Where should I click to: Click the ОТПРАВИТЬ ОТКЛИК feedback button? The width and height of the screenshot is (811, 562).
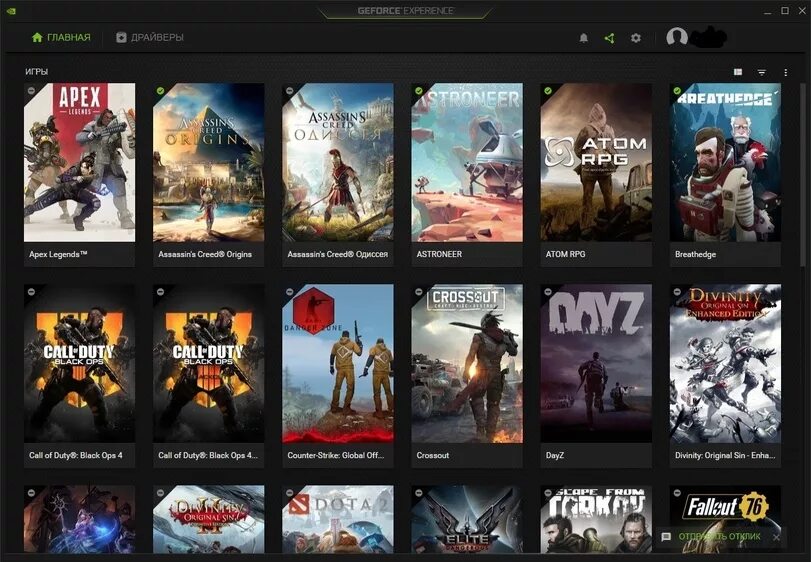tap(719, 537)
